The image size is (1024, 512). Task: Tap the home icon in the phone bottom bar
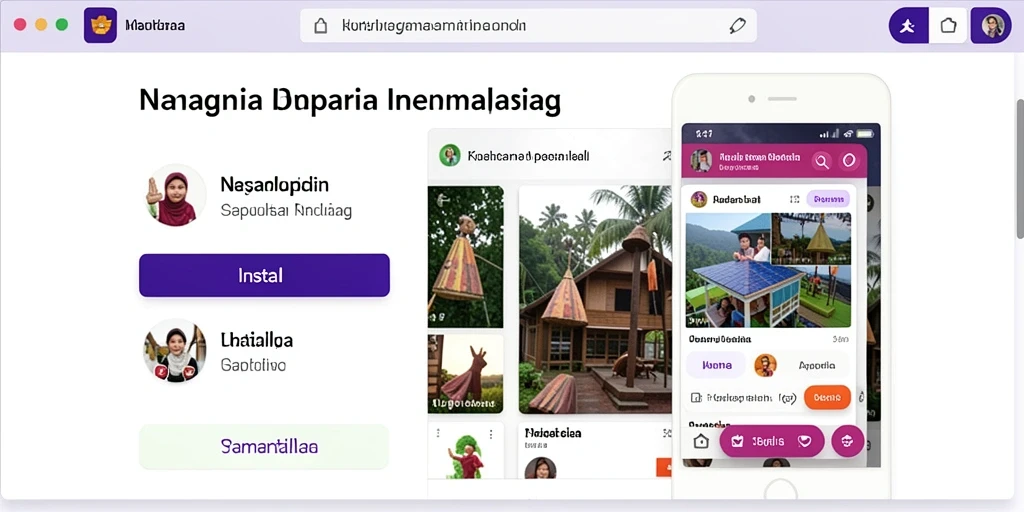(x=701, y=441)
